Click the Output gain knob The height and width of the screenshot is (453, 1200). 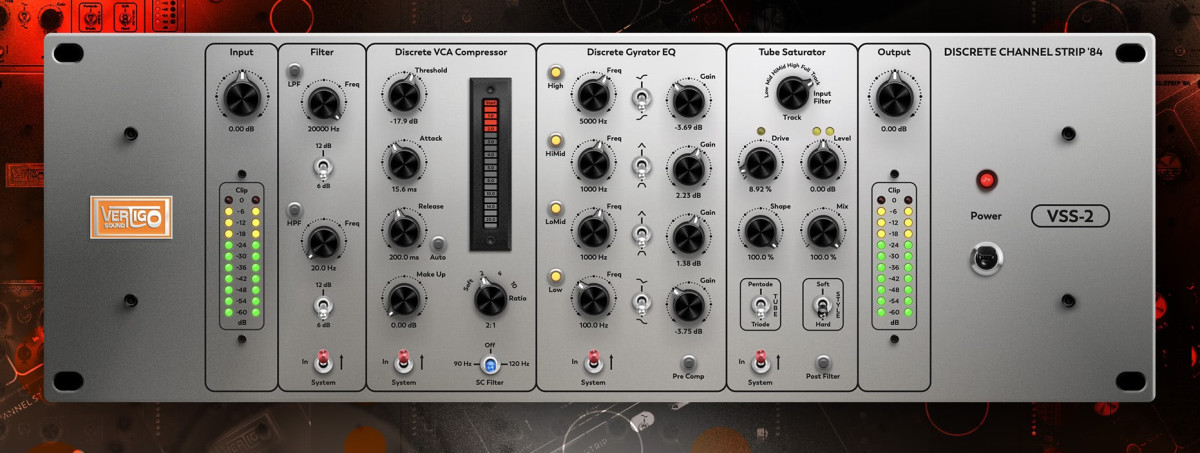(893, 97)
